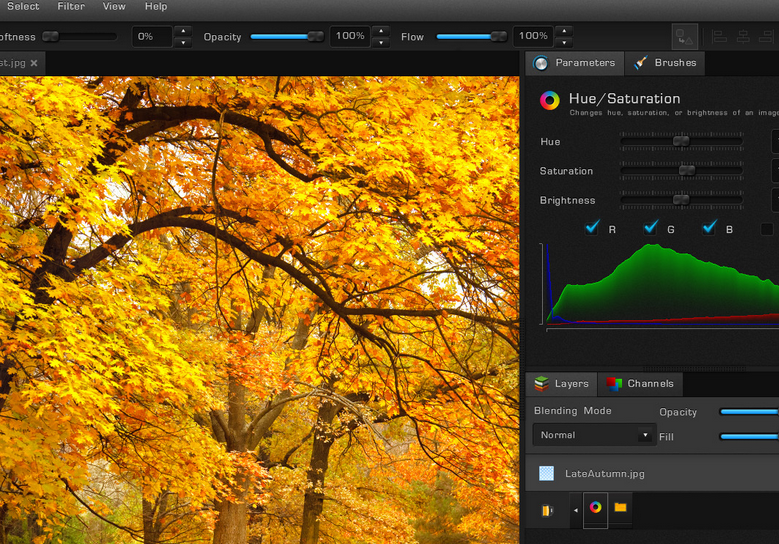Click the align left icon in toolbar
This screenshot has height=544, width=779.
pos(720,37)
